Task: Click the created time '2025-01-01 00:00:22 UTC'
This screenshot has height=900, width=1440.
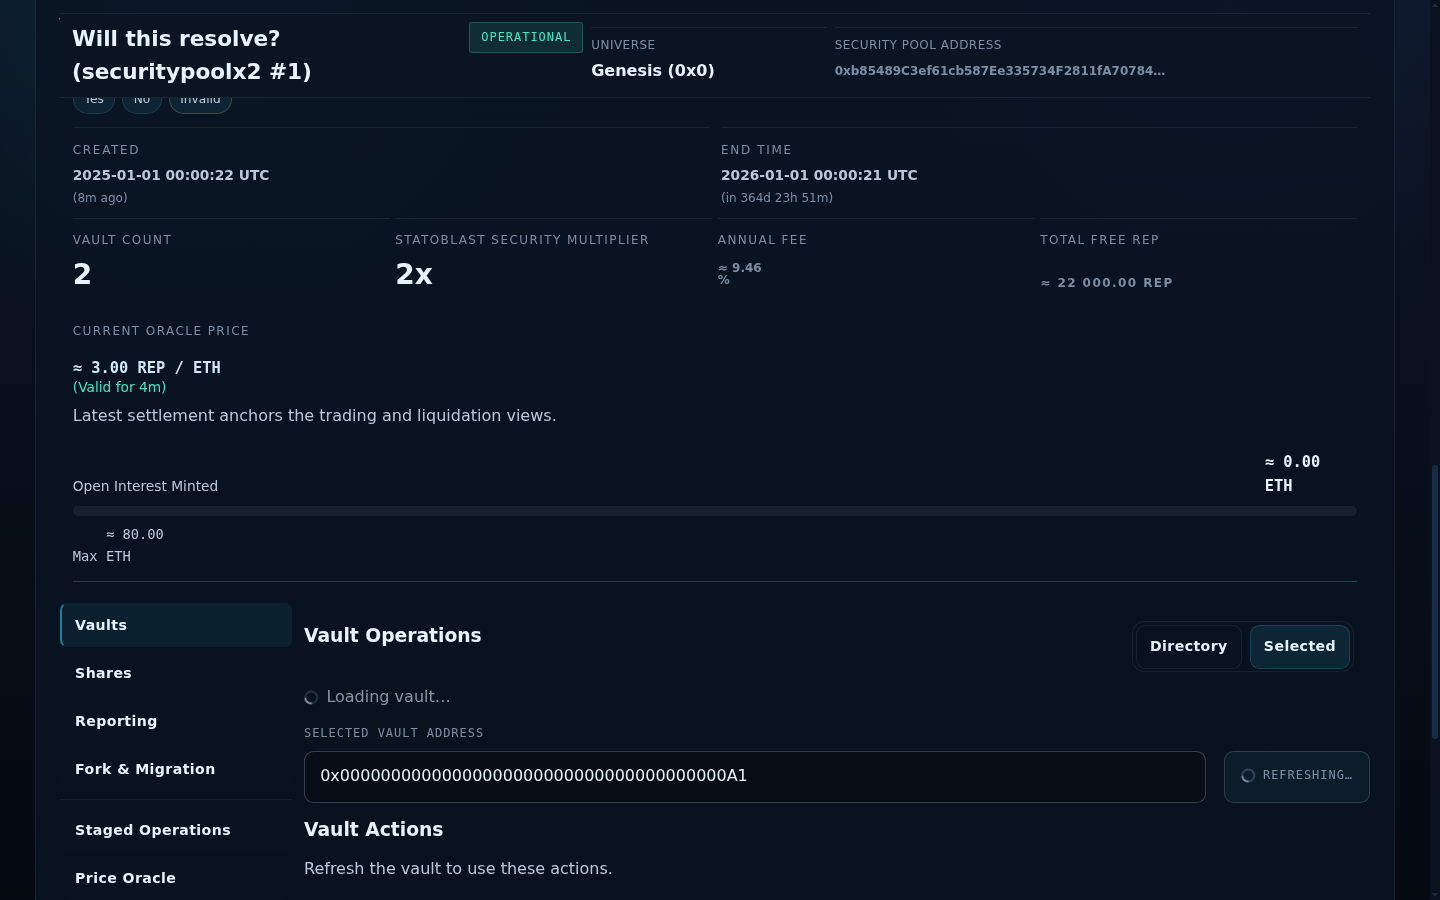Action: click(171, 175)
